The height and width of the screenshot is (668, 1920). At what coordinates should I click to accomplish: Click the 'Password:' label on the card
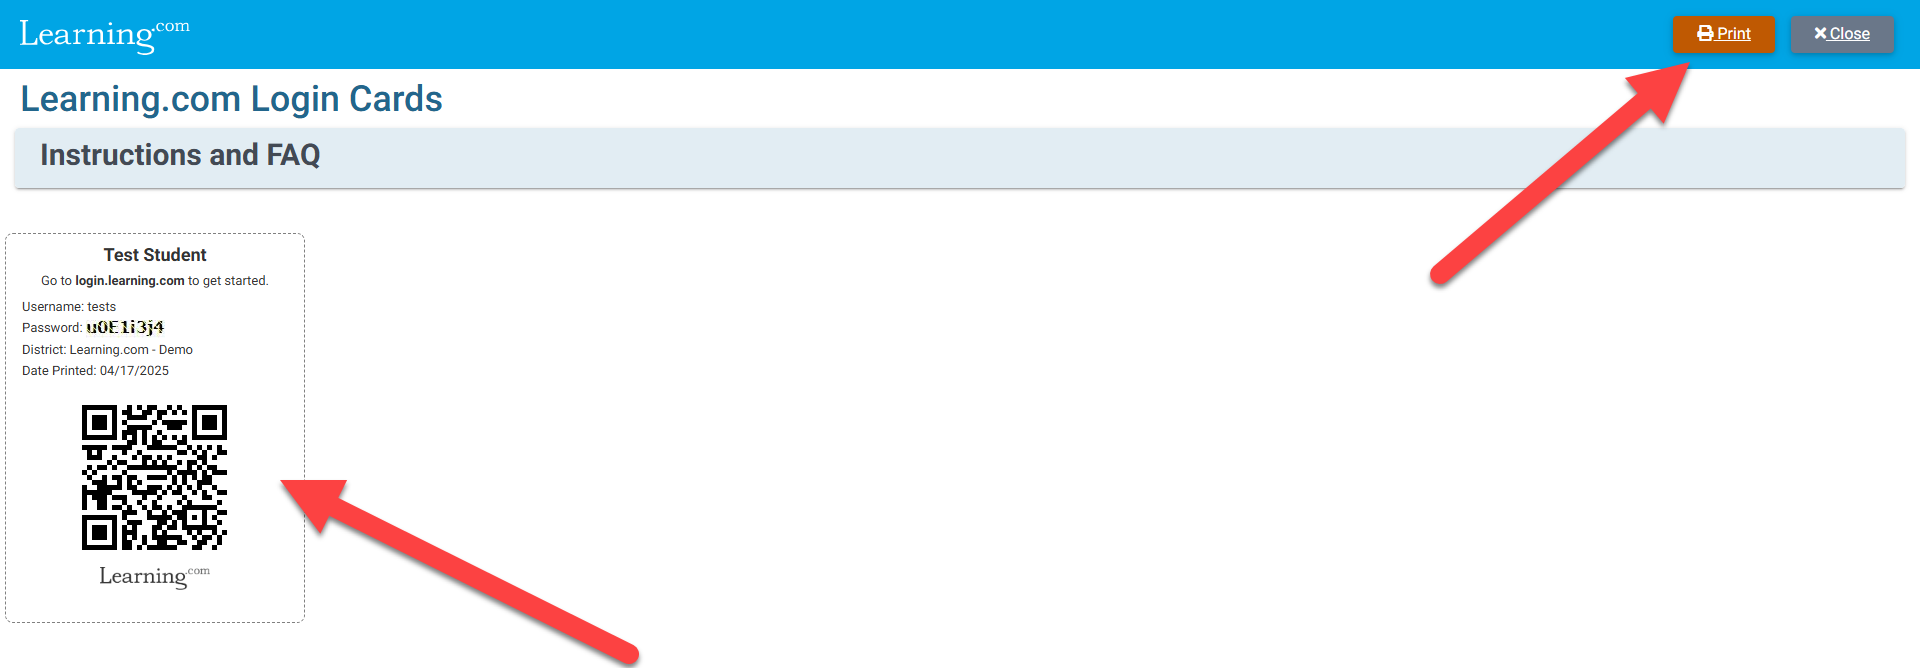click(x=52, y=328)
